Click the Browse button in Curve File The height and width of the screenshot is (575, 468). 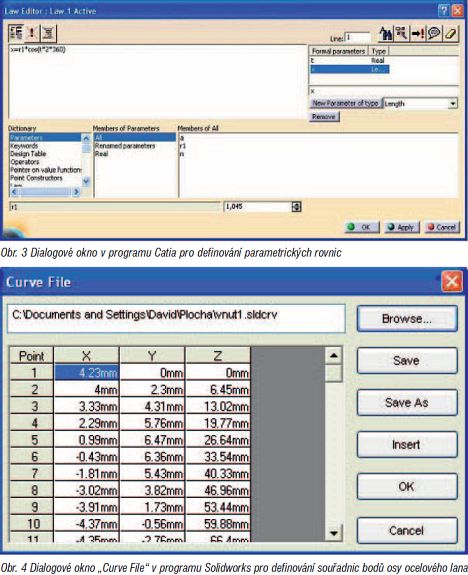point(407,319)
